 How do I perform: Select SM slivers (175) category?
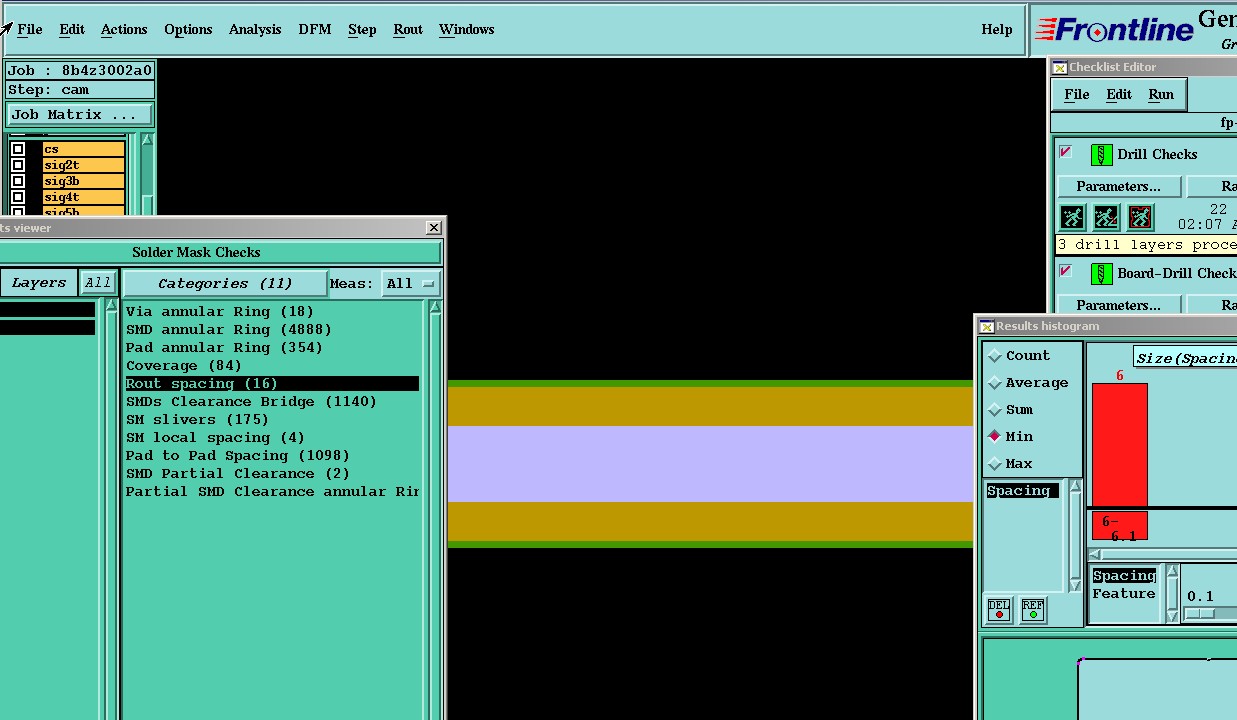coord(198,420)
